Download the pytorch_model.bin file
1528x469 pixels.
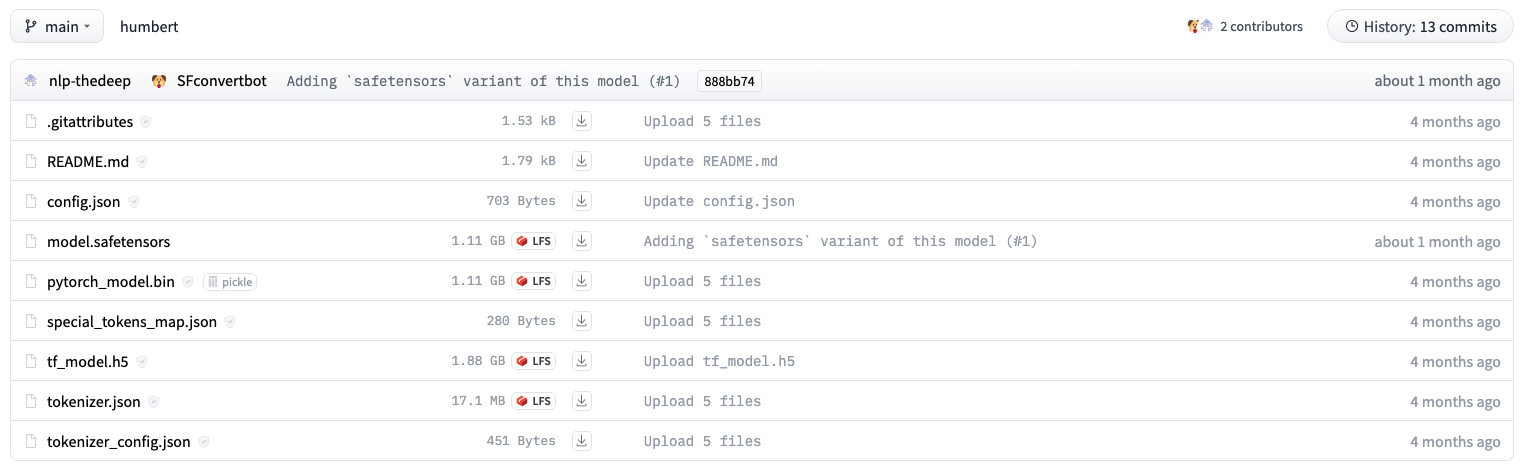tap(582, 281)
